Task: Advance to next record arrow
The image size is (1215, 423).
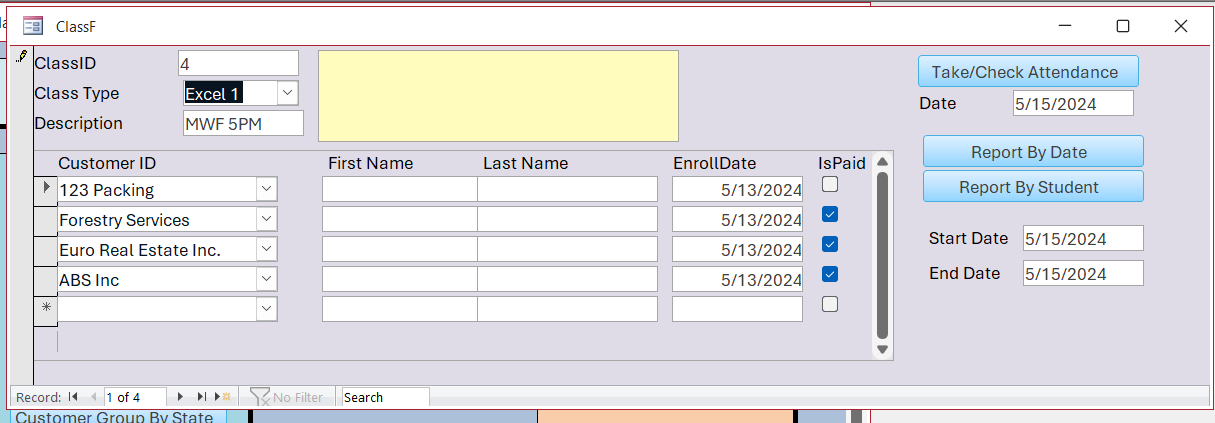Action: 180,397
